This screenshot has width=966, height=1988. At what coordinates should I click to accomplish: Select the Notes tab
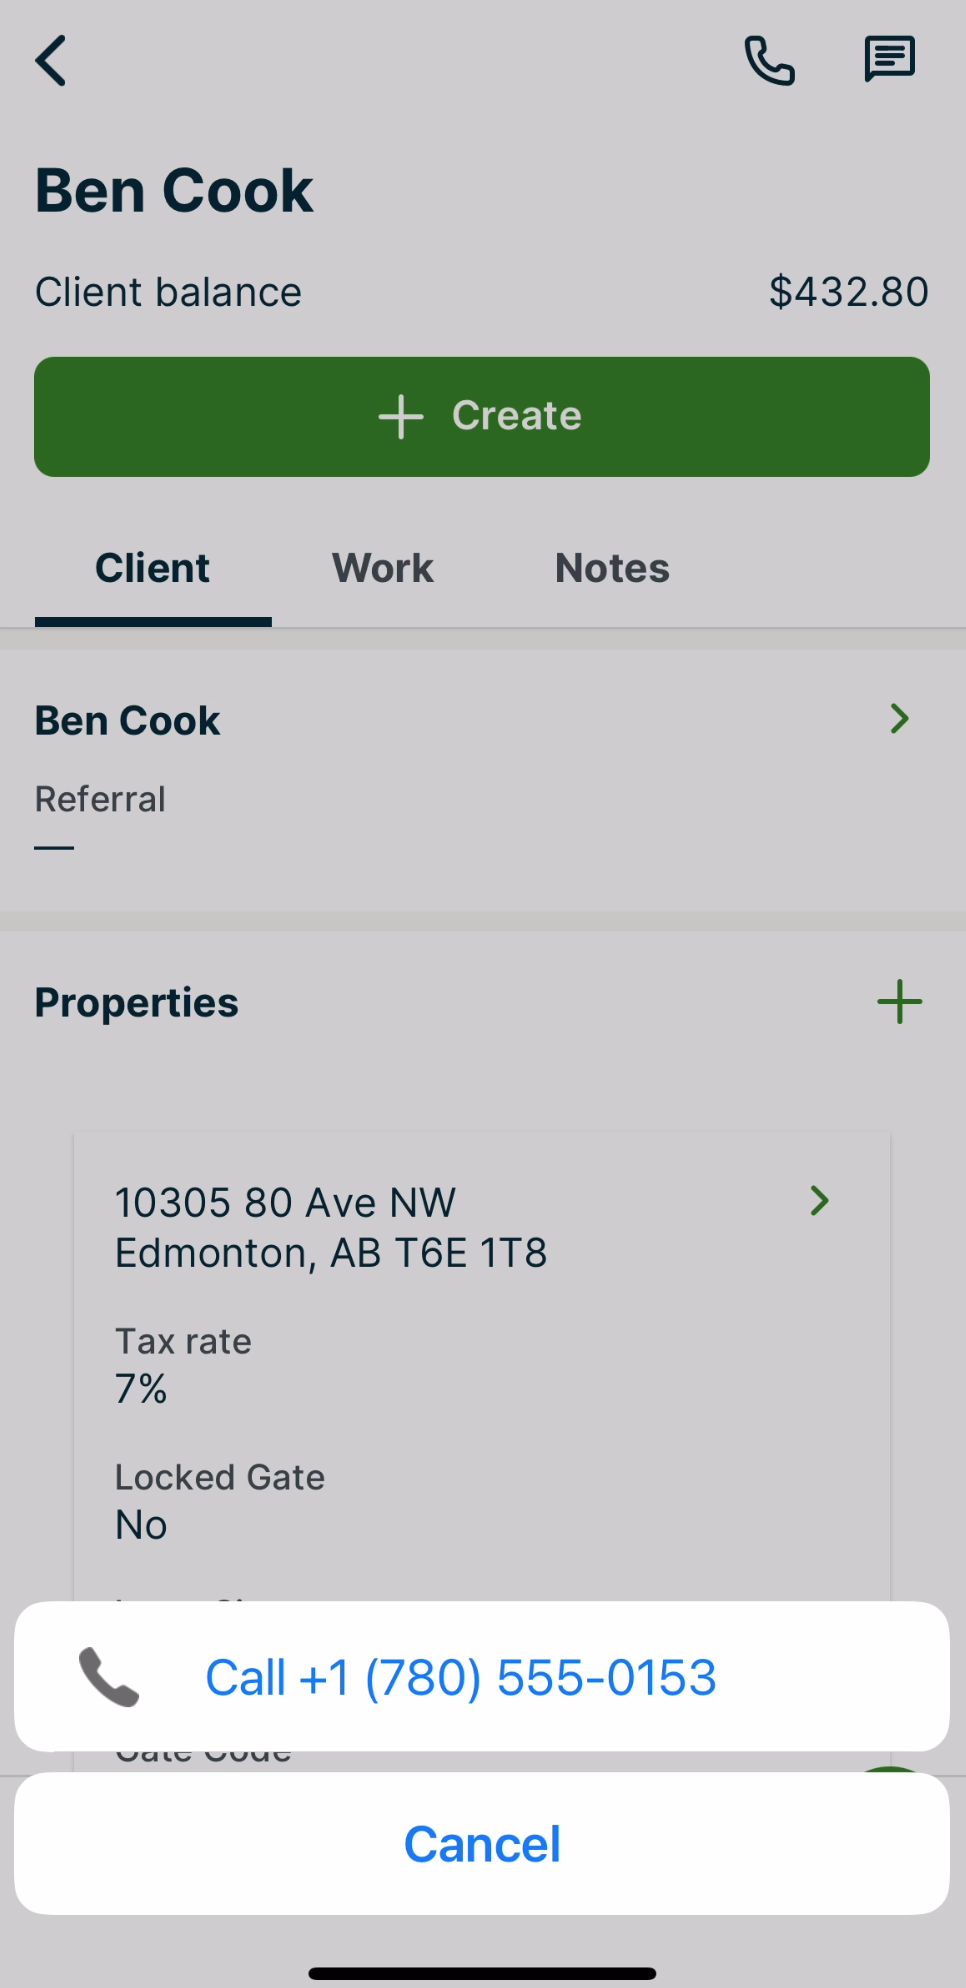612,568
